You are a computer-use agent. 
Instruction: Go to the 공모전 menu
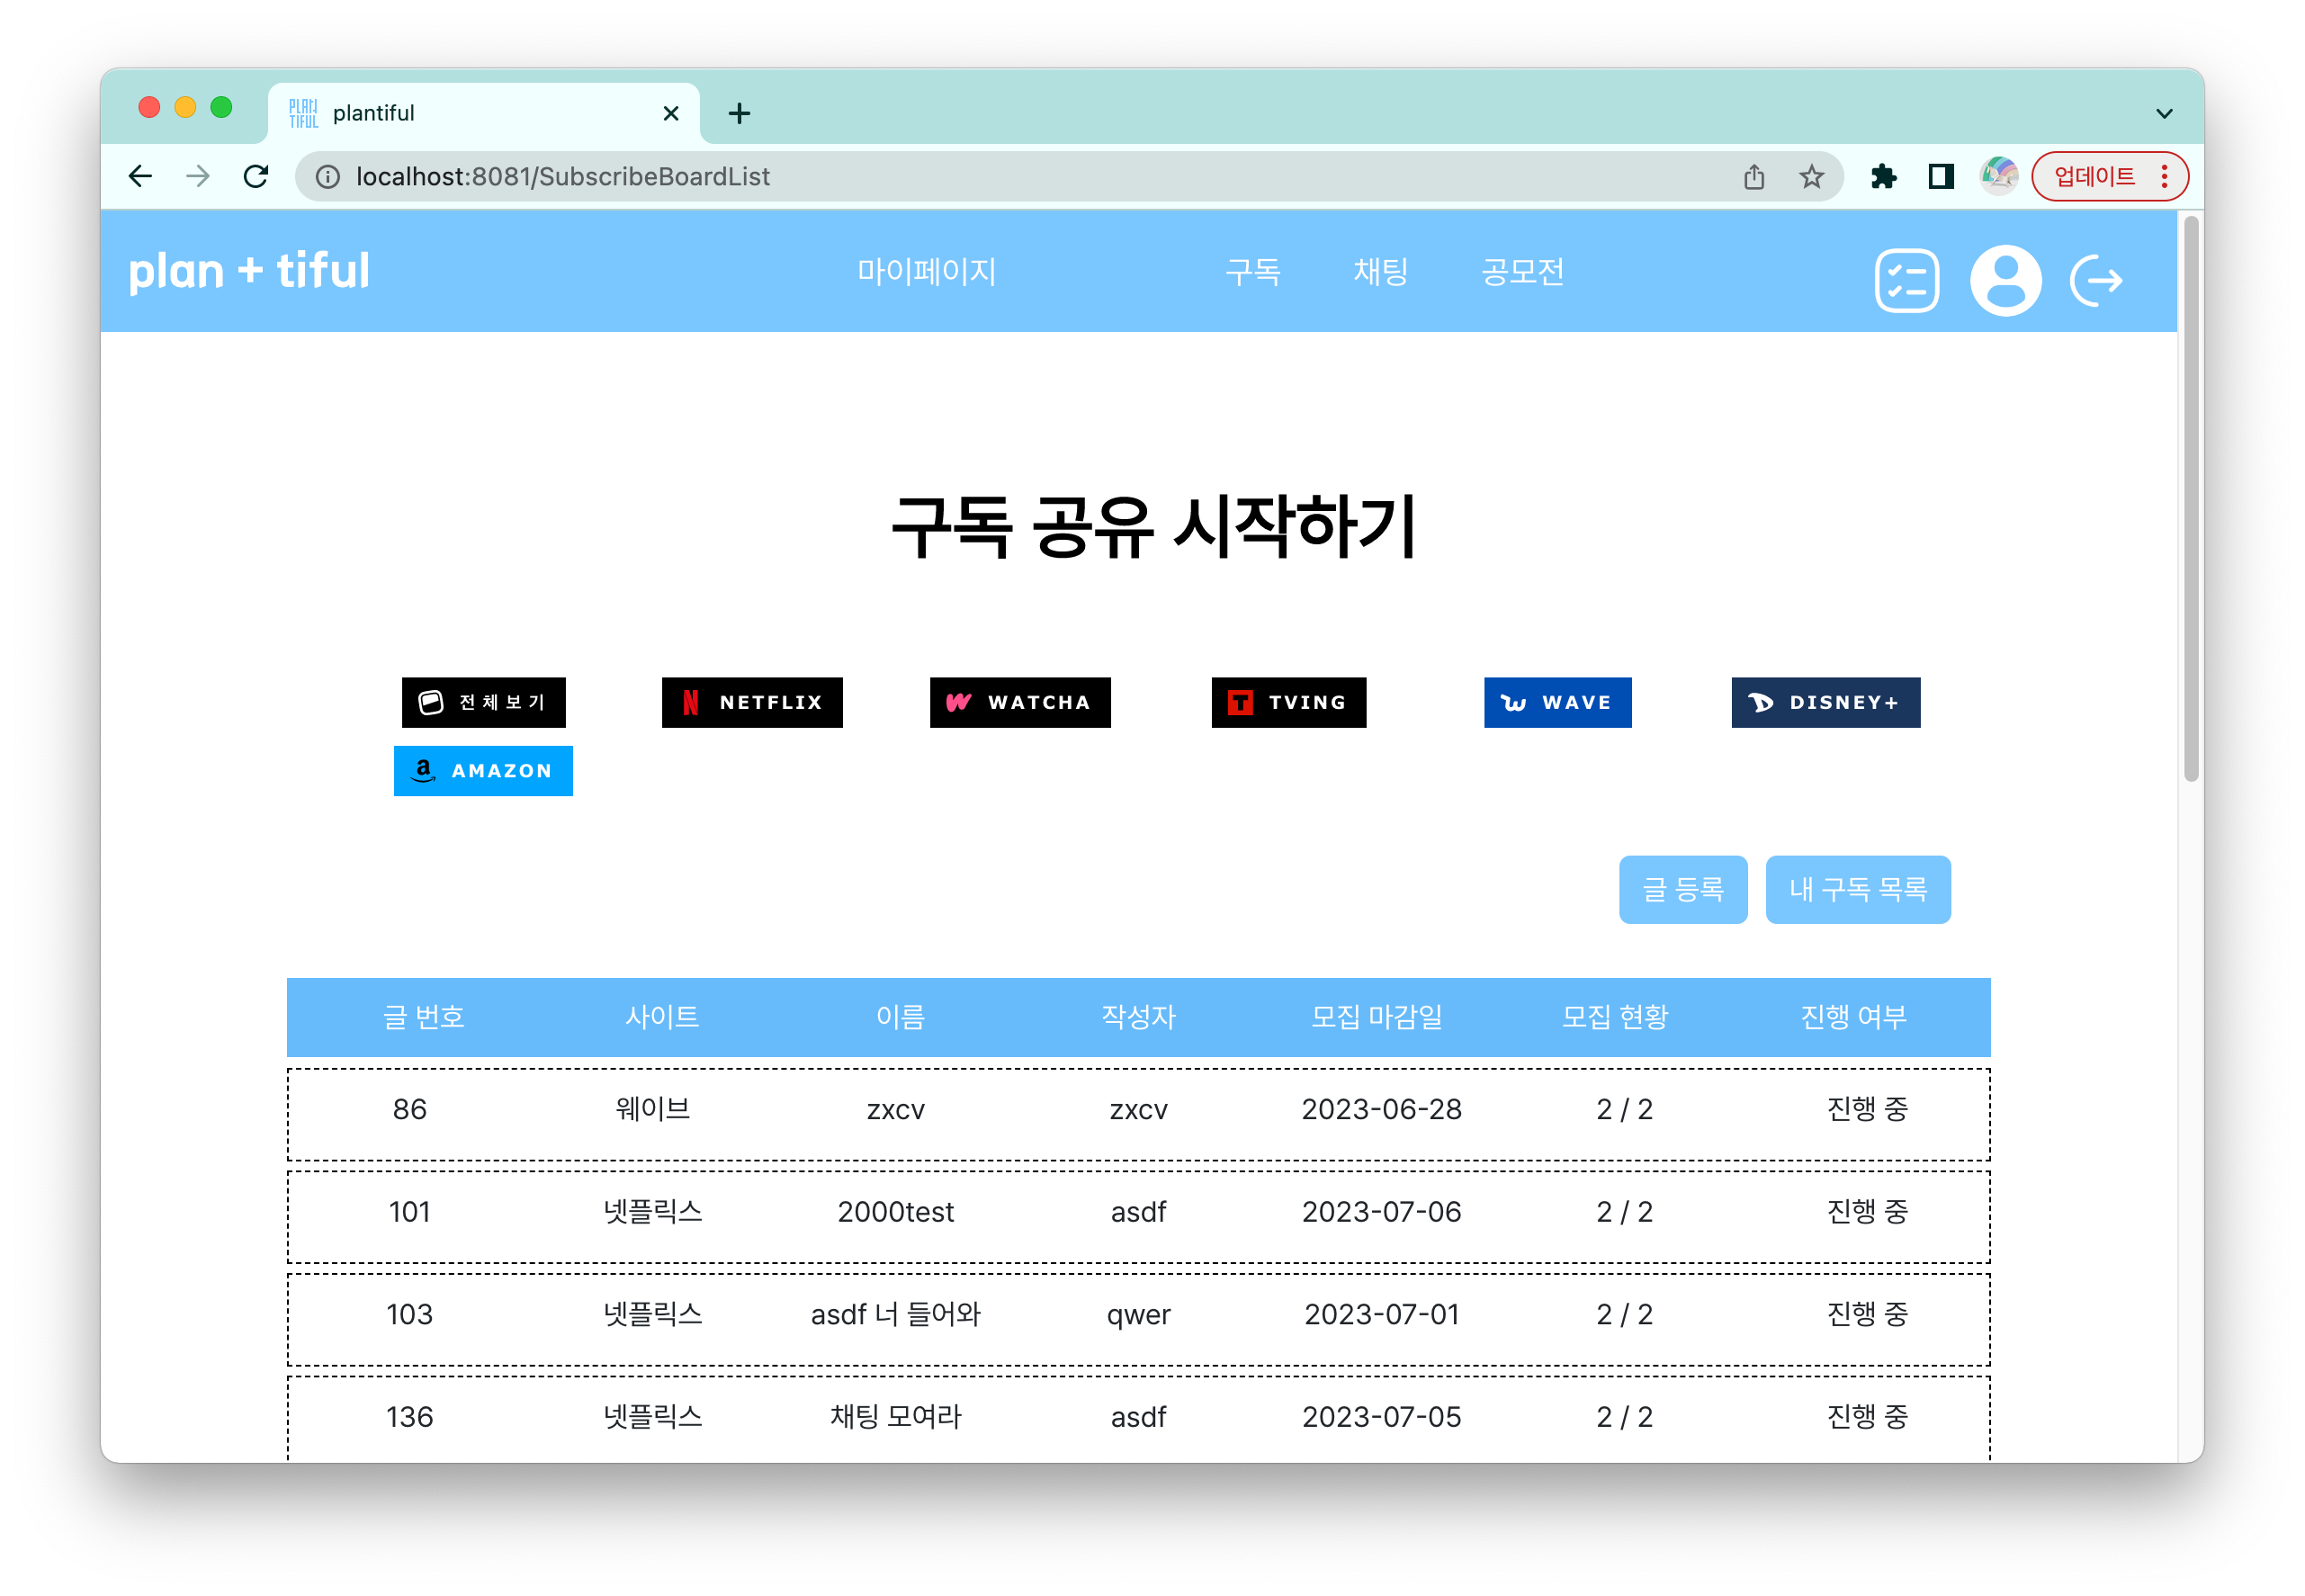click(1522, 271)
